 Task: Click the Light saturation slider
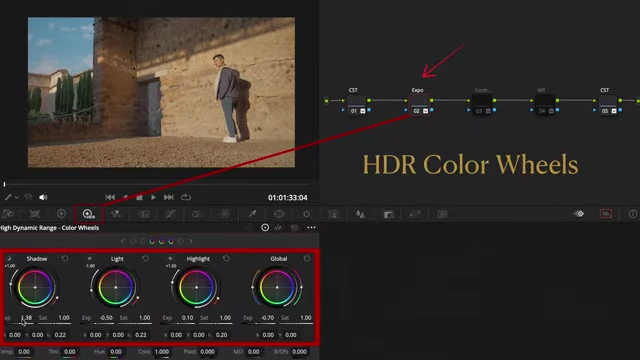coord(135,323)
